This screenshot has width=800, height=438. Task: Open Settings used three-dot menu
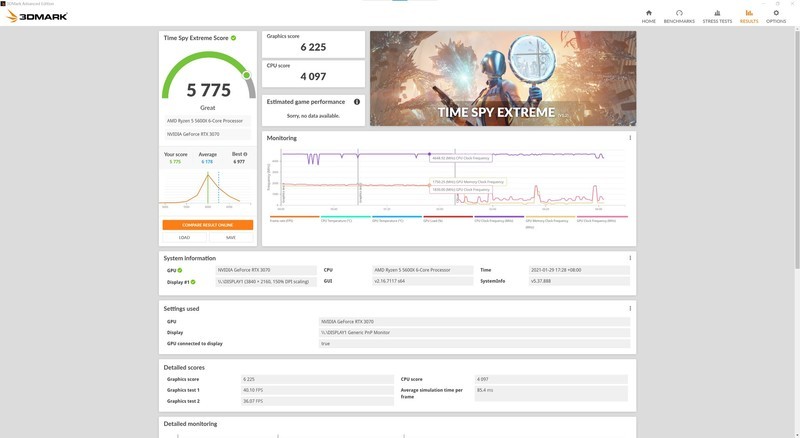(630, 309)
